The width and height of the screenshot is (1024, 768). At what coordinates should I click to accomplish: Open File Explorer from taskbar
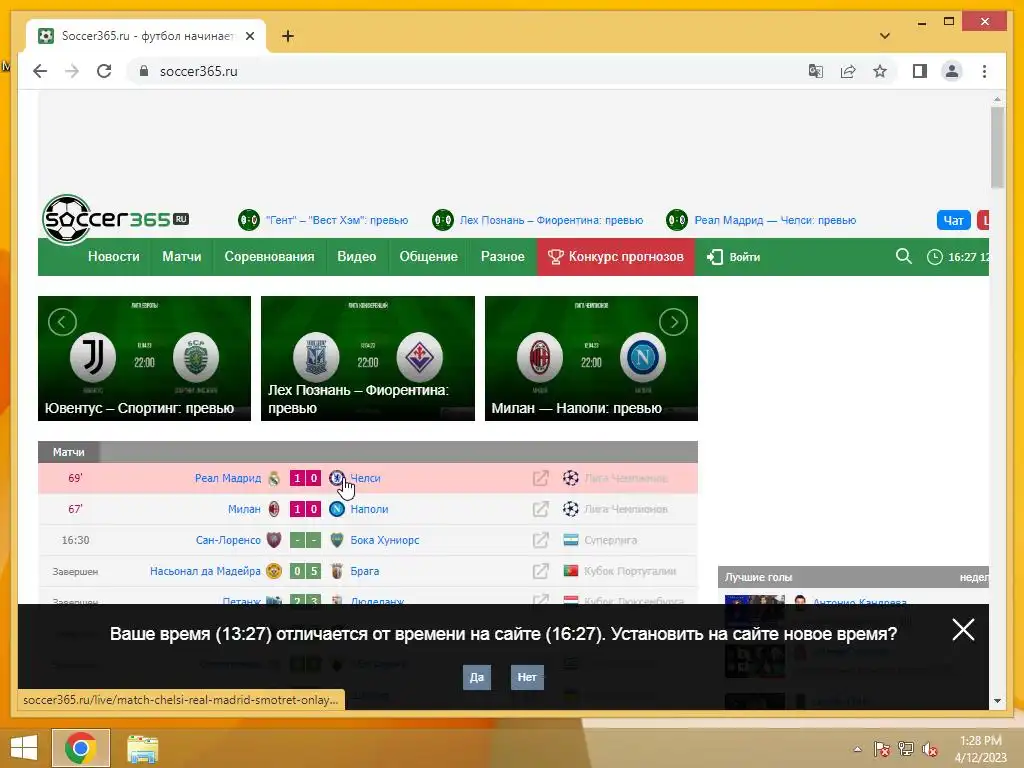[142, 749]
